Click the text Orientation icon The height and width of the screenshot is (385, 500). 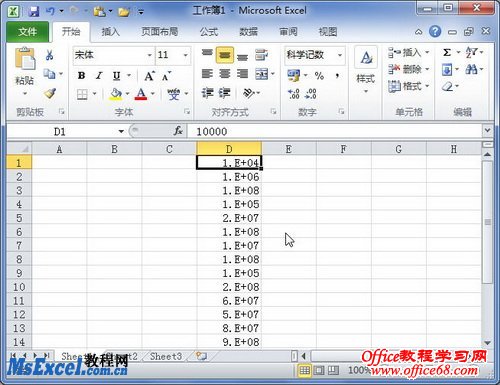coord(249,93)
